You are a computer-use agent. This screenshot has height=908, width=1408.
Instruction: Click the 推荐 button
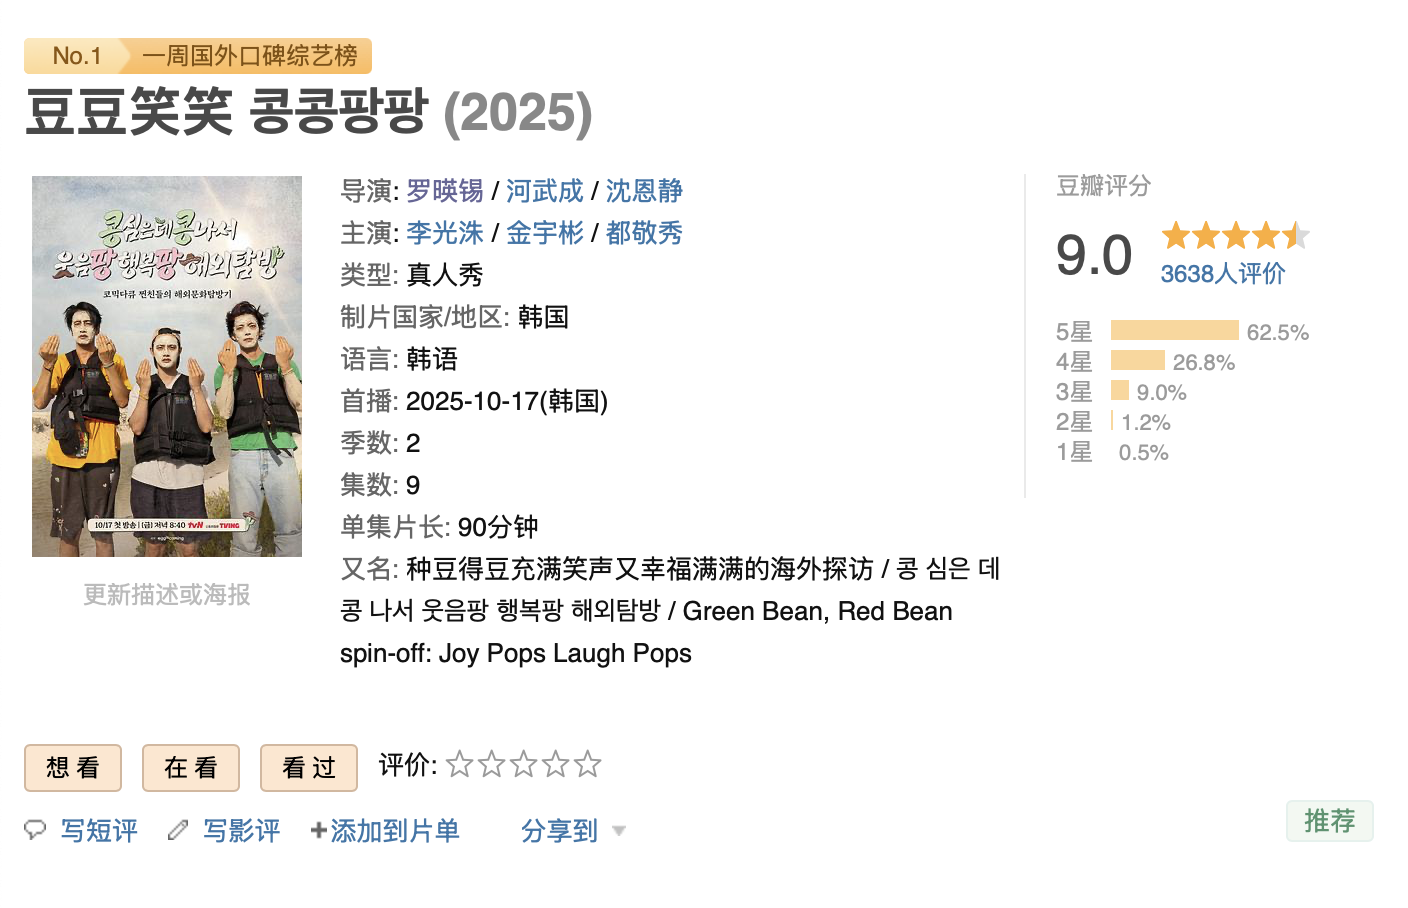1329,821
